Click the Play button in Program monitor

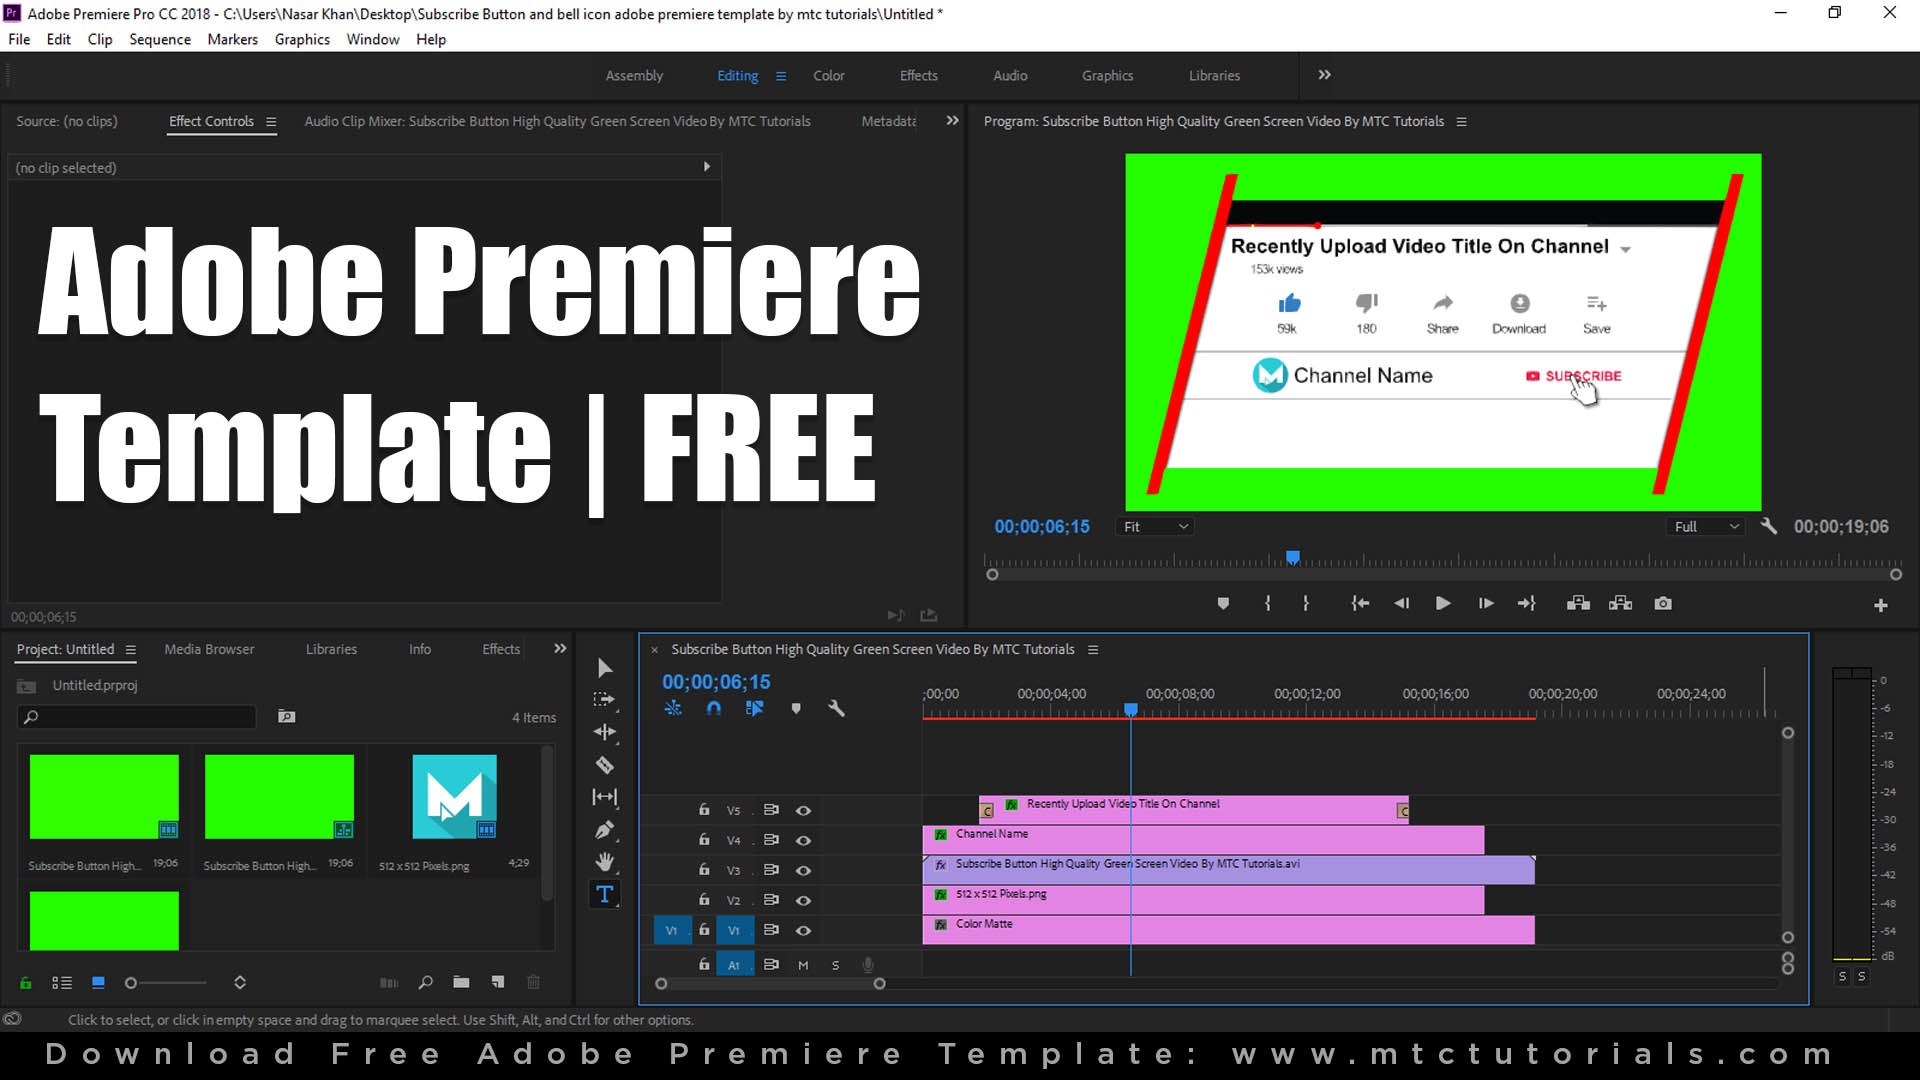click(1443, 603)
